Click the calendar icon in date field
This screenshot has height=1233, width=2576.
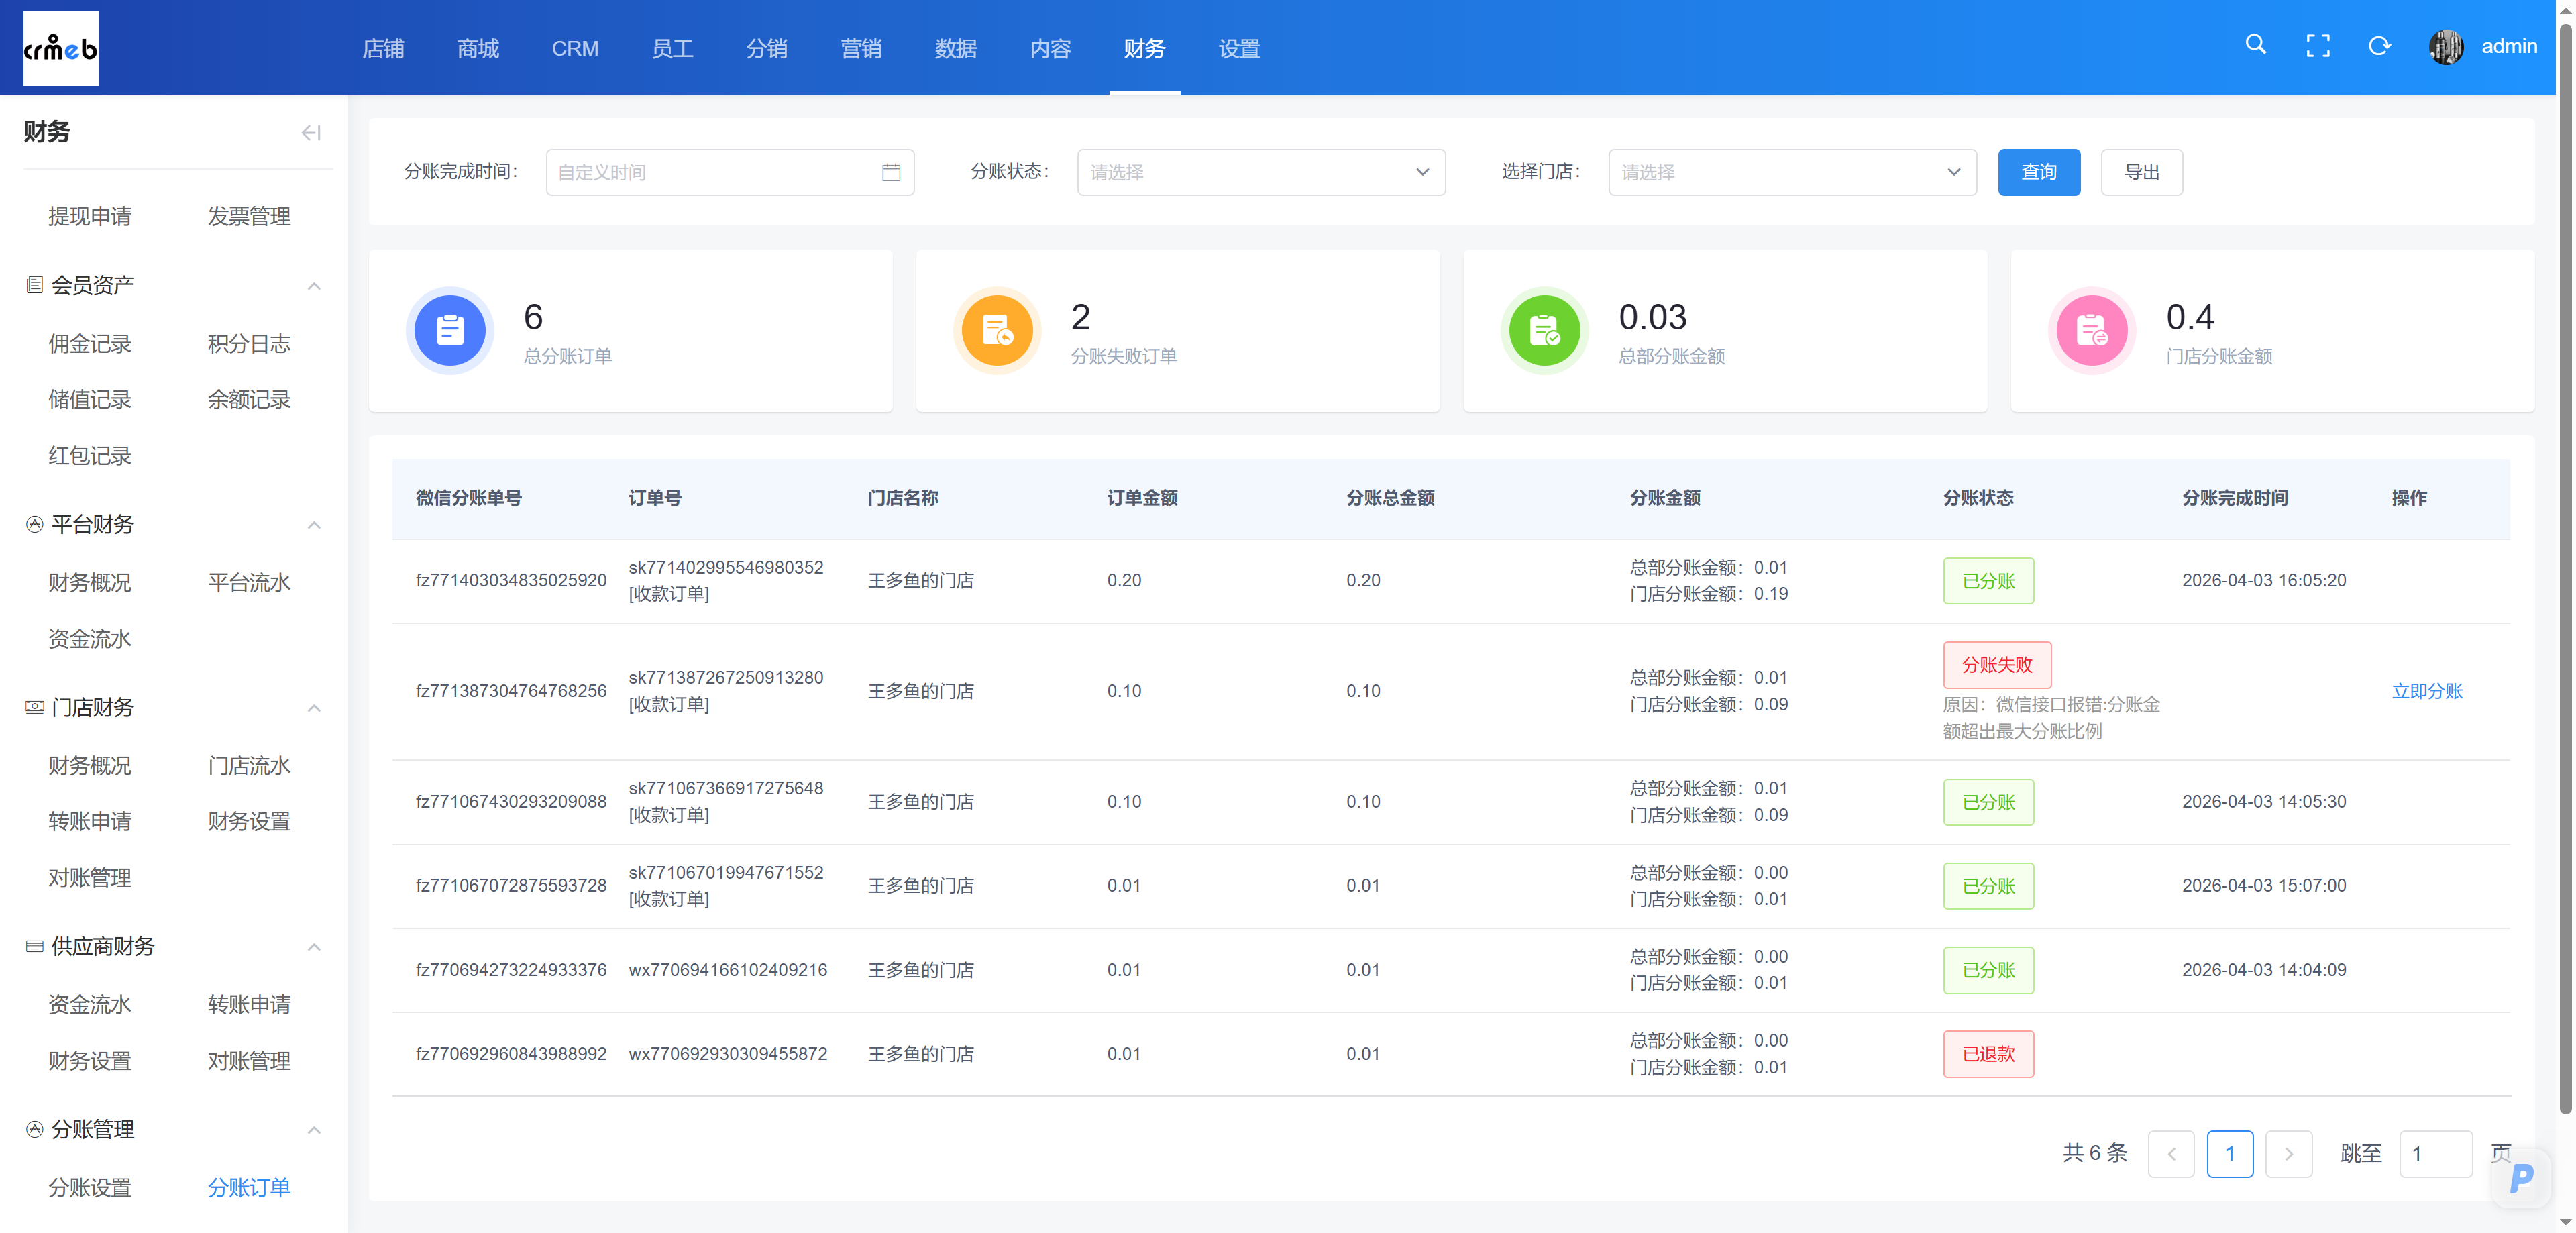click(x=891, y=173)
